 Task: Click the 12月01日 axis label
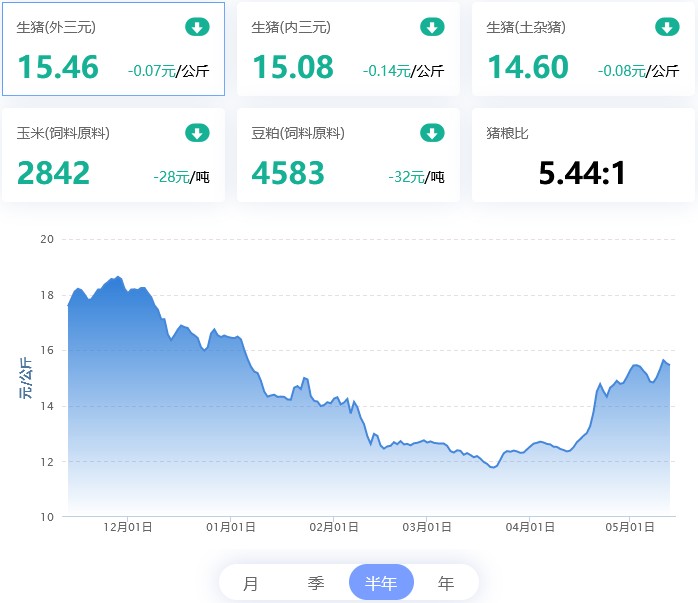click(x=128, y=527)
